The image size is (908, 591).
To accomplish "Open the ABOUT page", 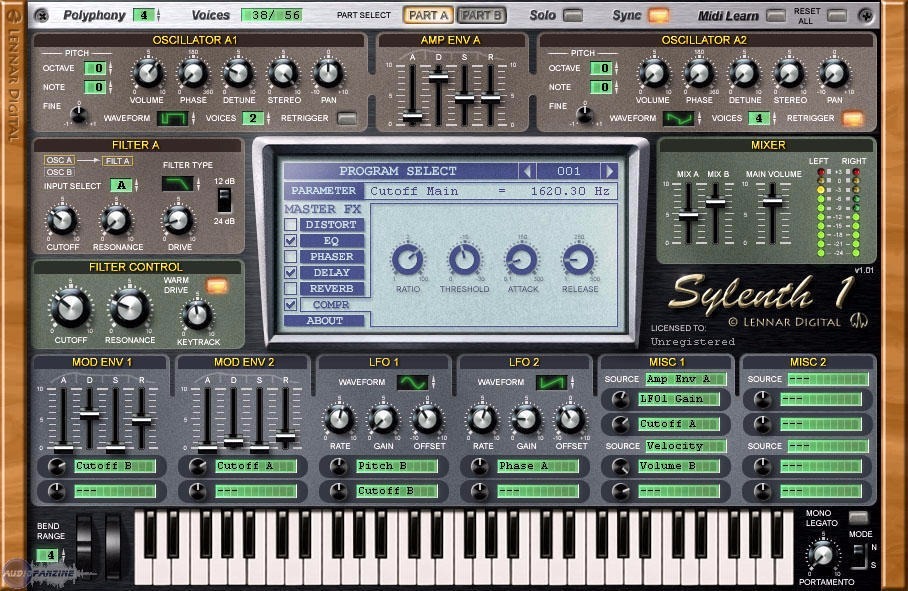I will click(324, 320).
